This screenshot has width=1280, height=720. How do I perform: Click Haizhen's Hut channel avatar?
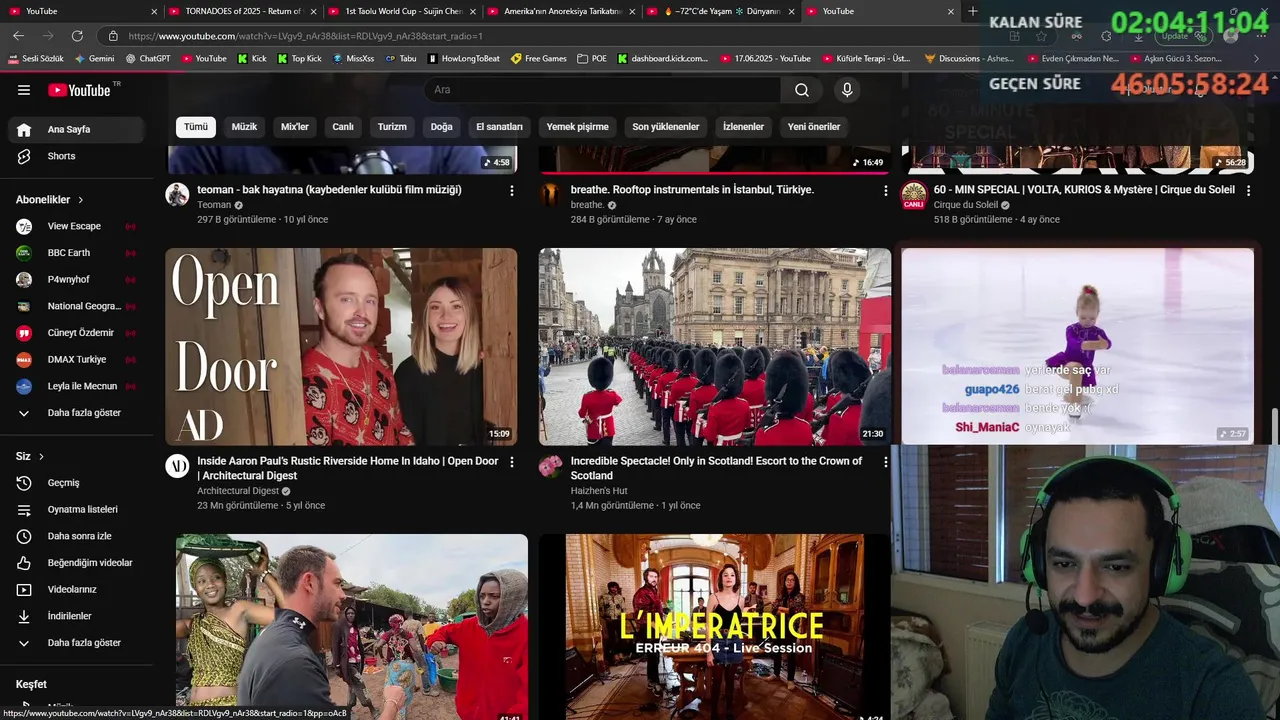pos(550,466)
